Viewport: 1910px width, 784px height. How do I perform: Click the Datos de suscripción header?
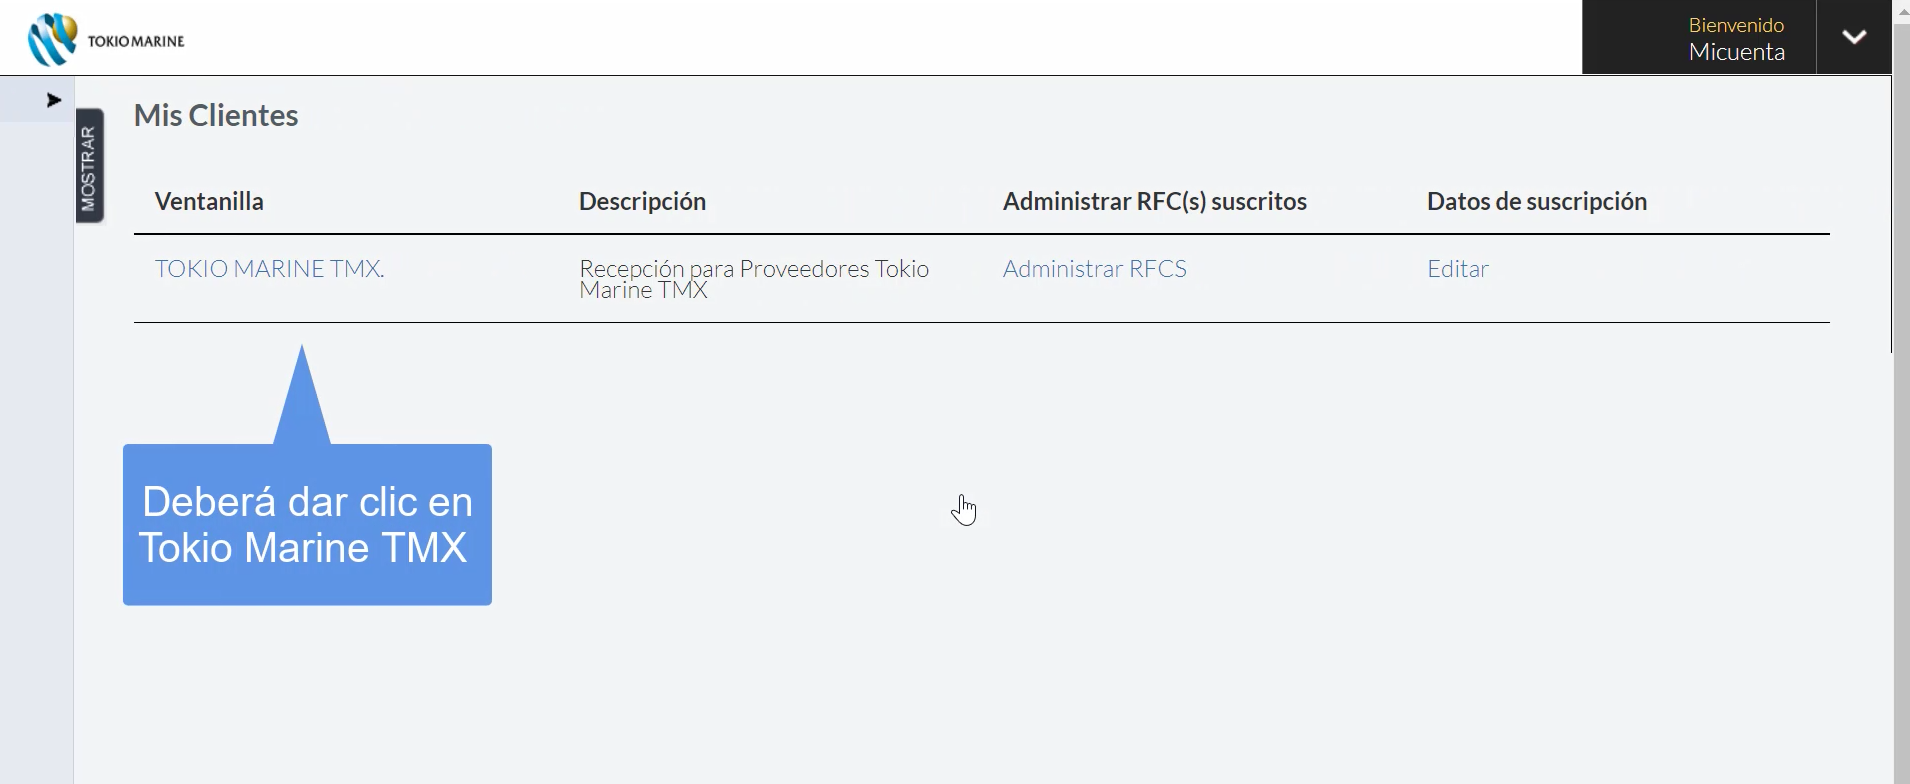point(1536,201)
